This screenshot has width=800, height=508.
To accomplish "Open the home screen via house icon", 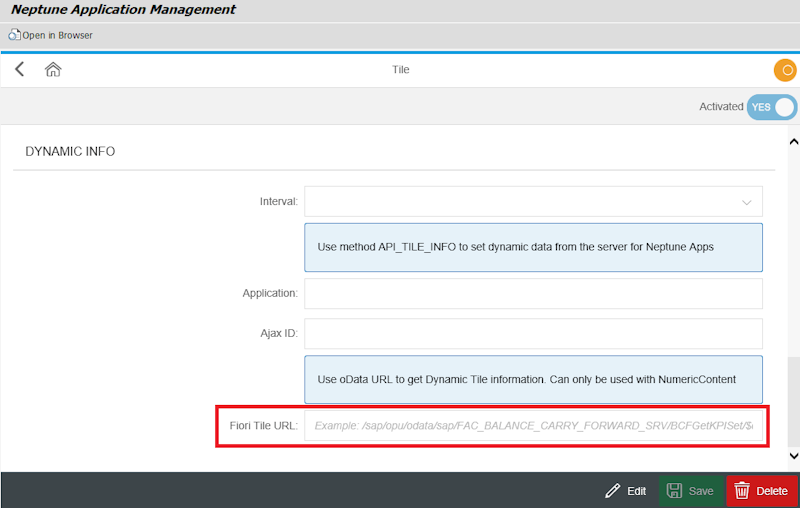I will click(53, 69).
